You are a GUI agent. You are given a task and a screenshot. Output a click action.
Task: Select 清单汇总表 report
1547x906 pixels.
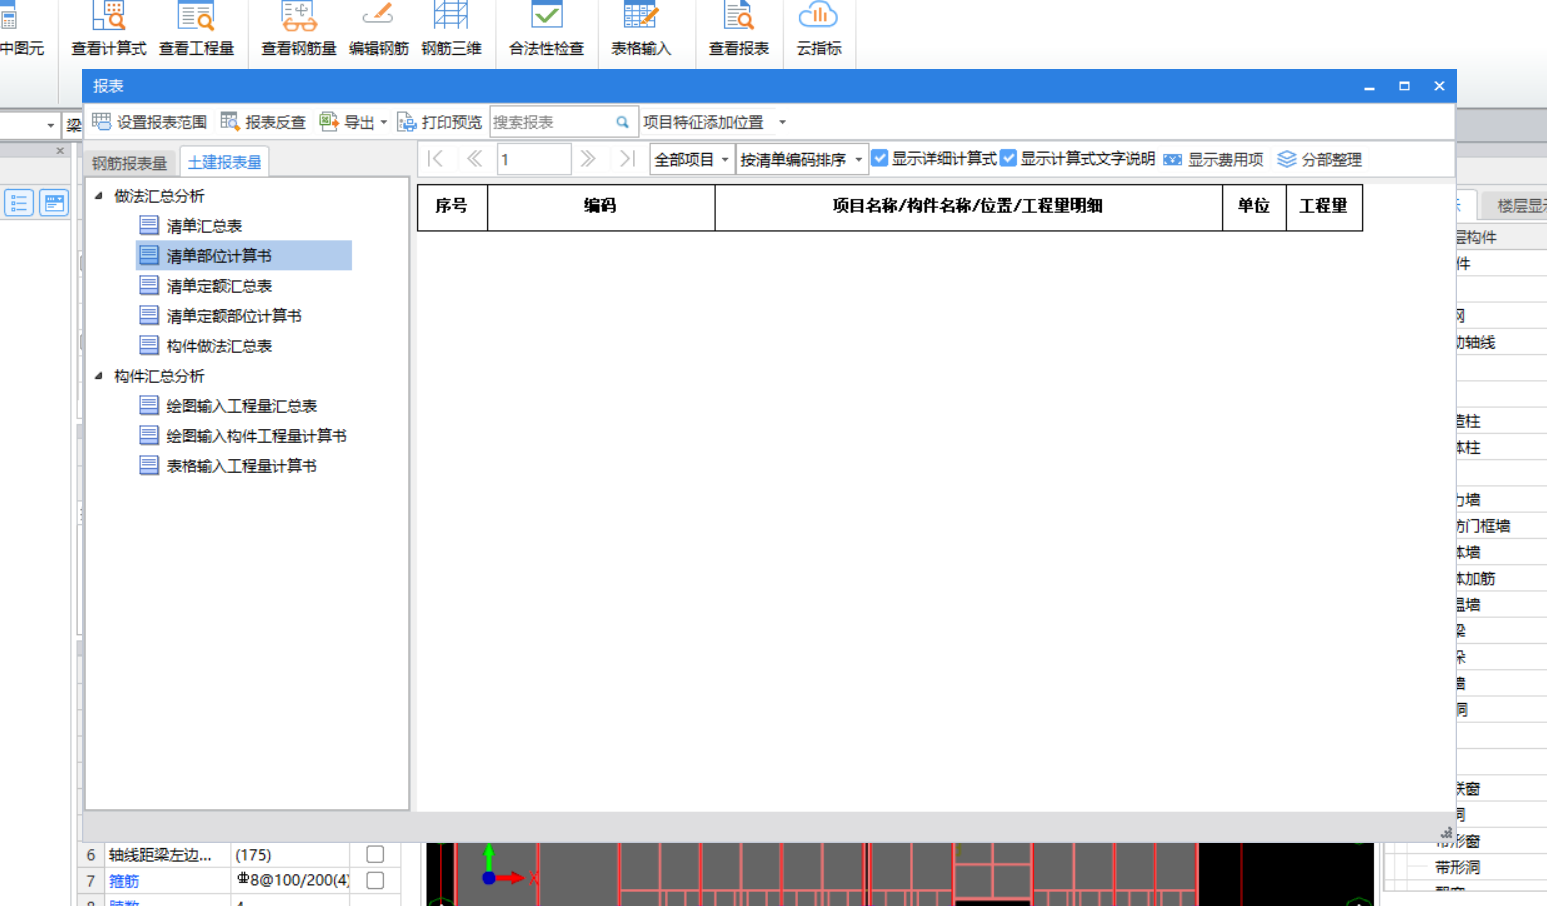click(204, 226)
